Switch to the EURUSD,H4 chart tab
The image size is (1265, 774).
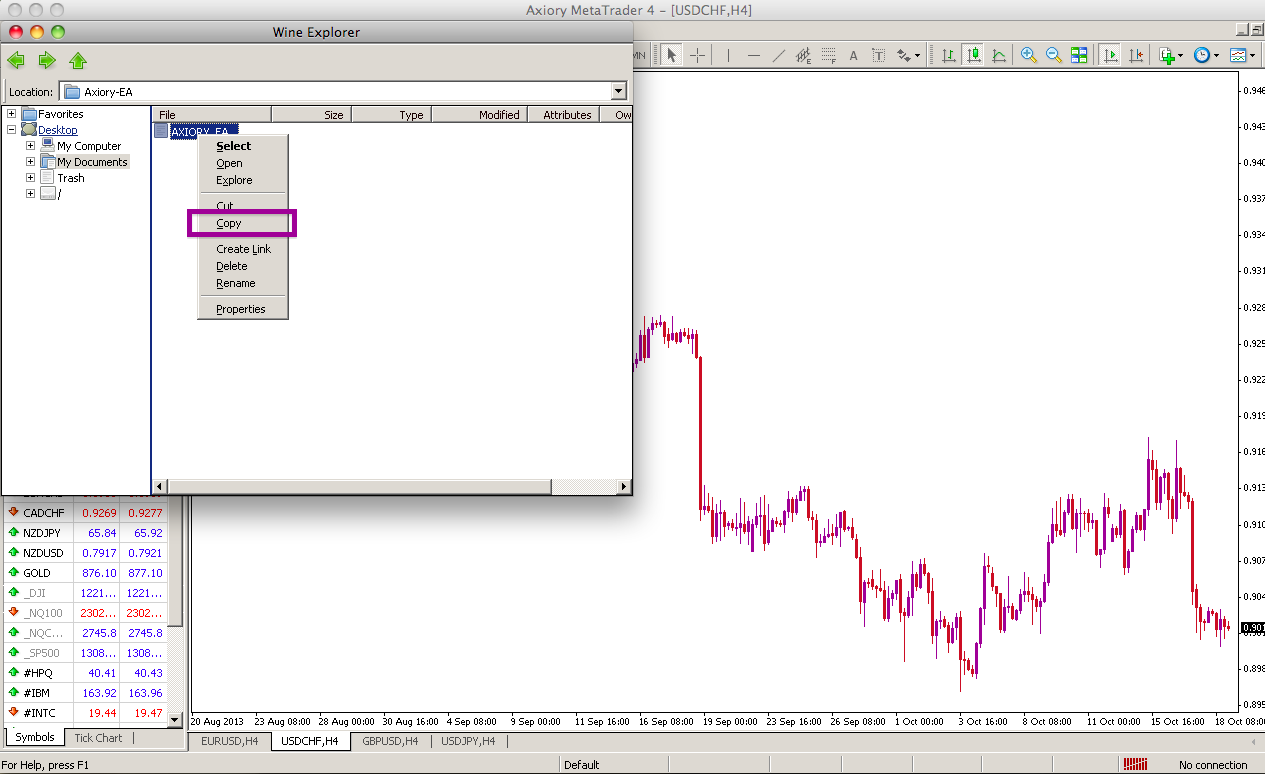coord(229,741)
